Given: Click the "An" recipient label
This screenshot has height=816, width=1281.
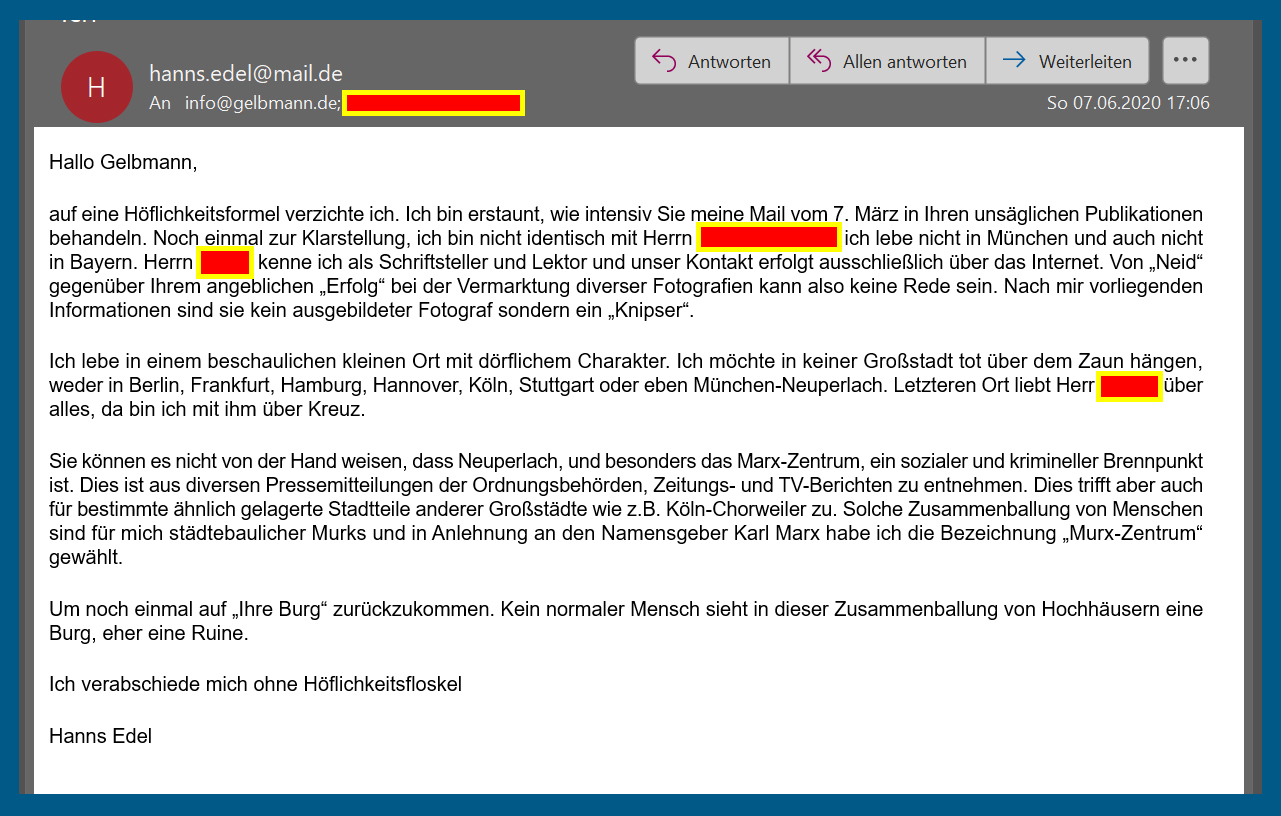Looking at the screenshot, I should (160, 103).
